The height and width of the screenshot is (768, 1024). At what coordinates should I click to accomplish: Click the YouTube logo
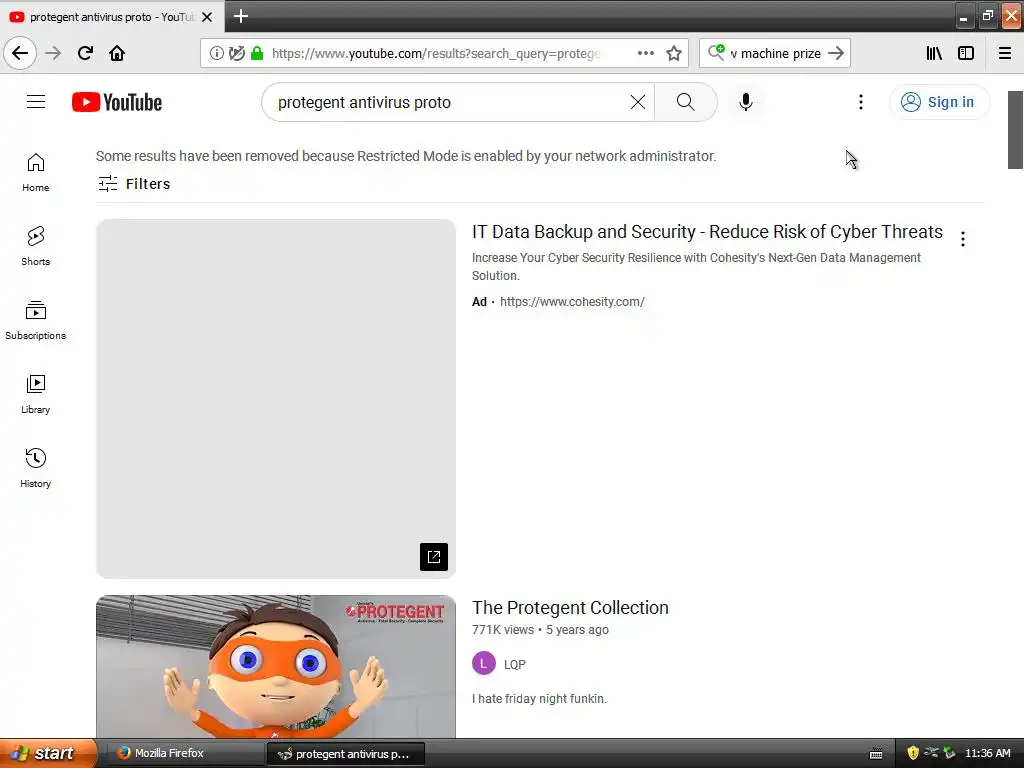point(117,102)
